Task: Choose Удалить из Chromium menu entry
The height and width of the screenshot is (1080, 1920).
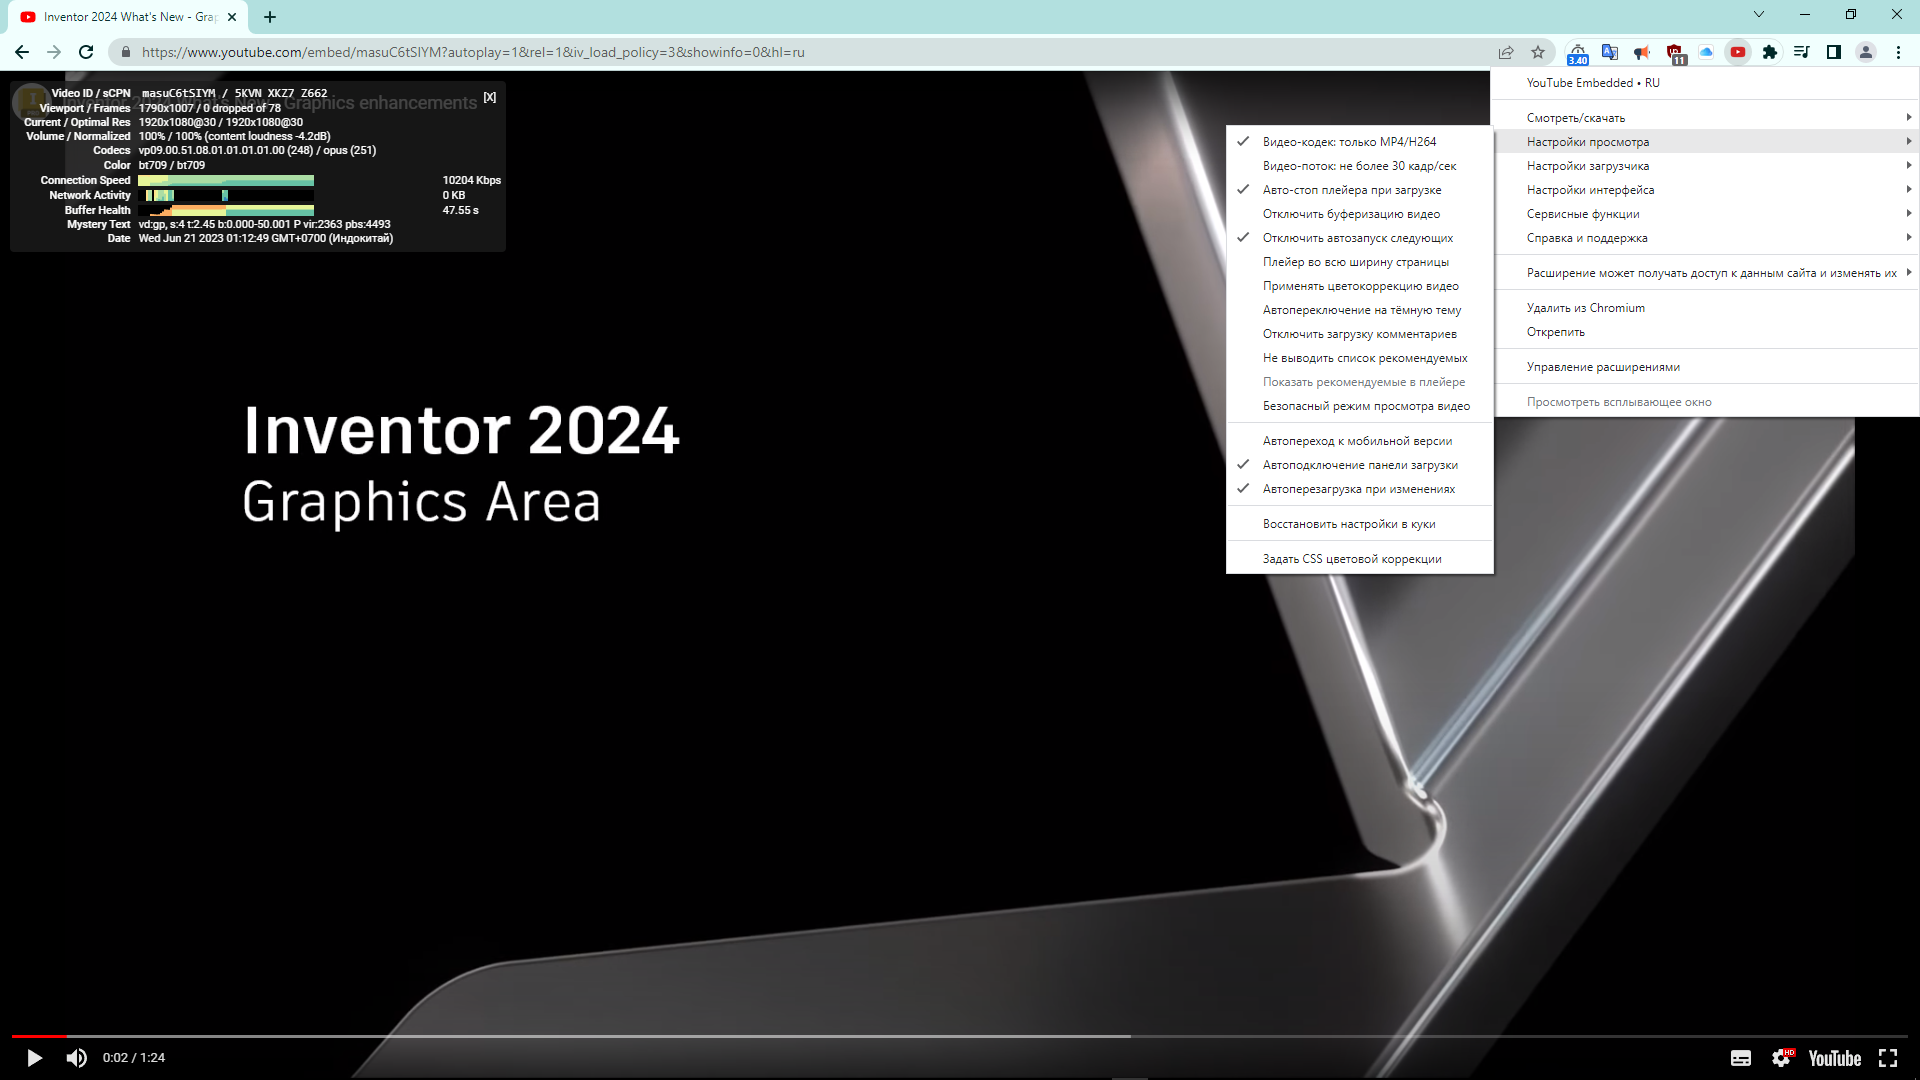Action: 1585,308
